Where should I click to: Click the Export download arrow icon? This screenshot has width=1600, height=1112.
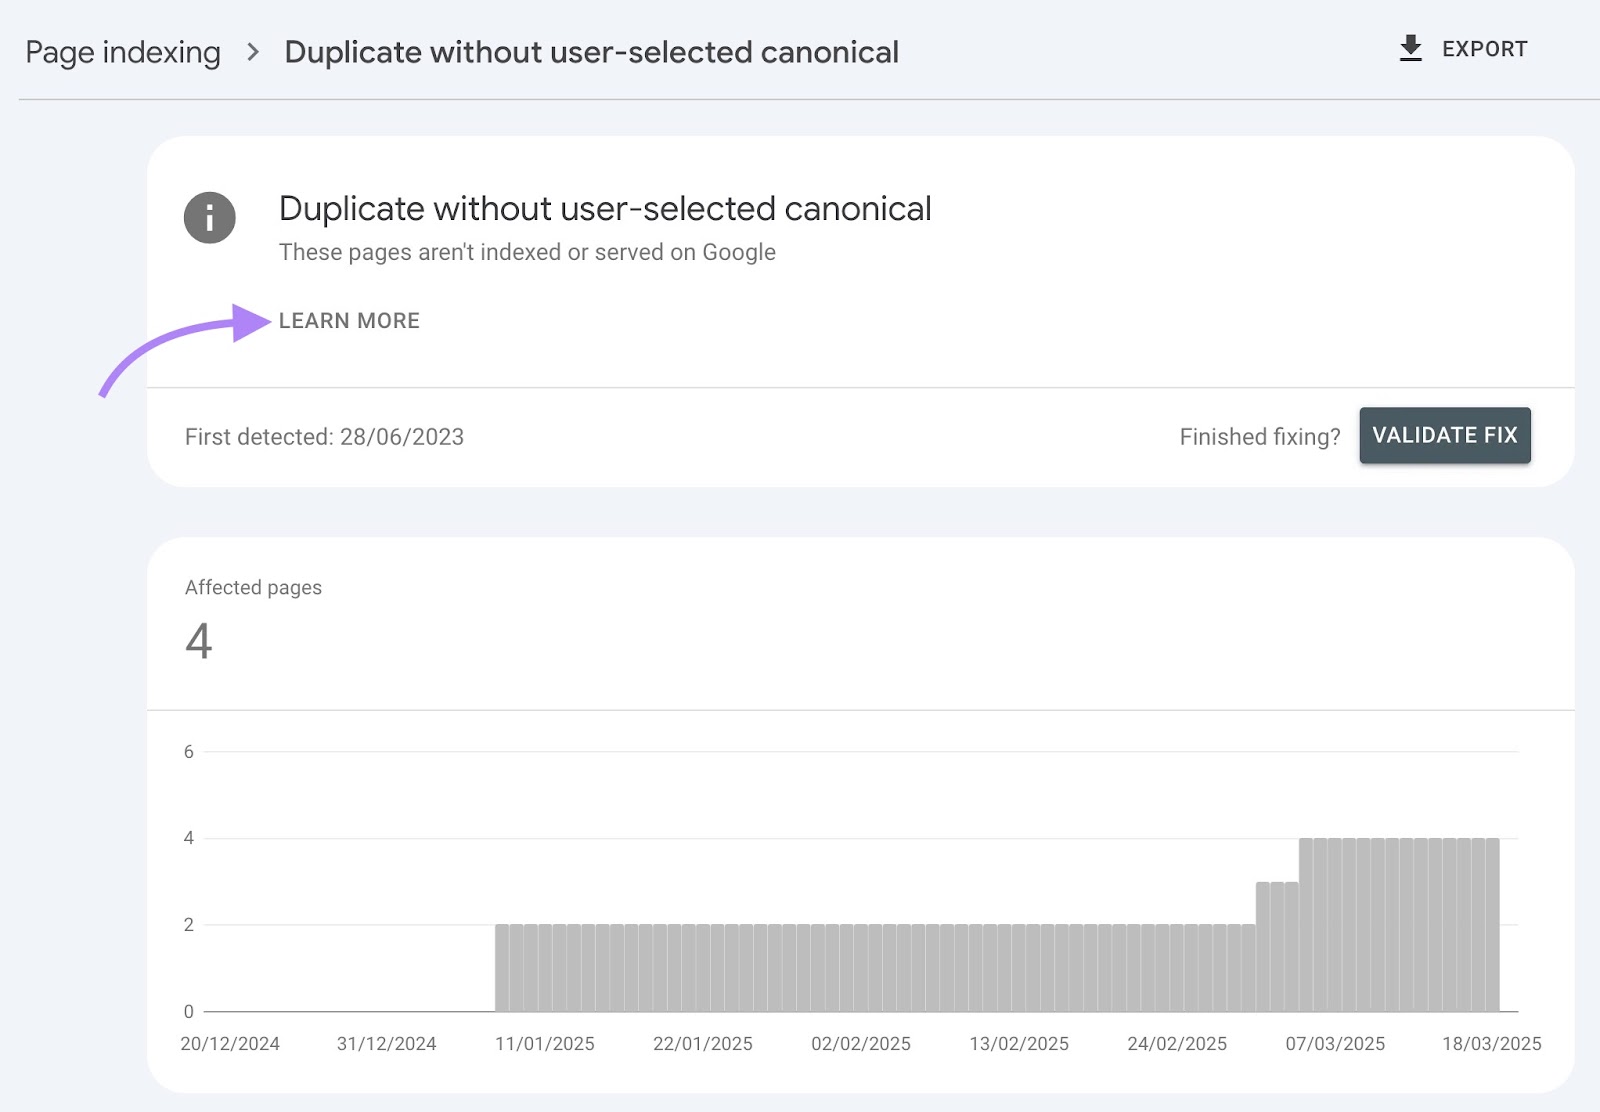[1410, 48]
